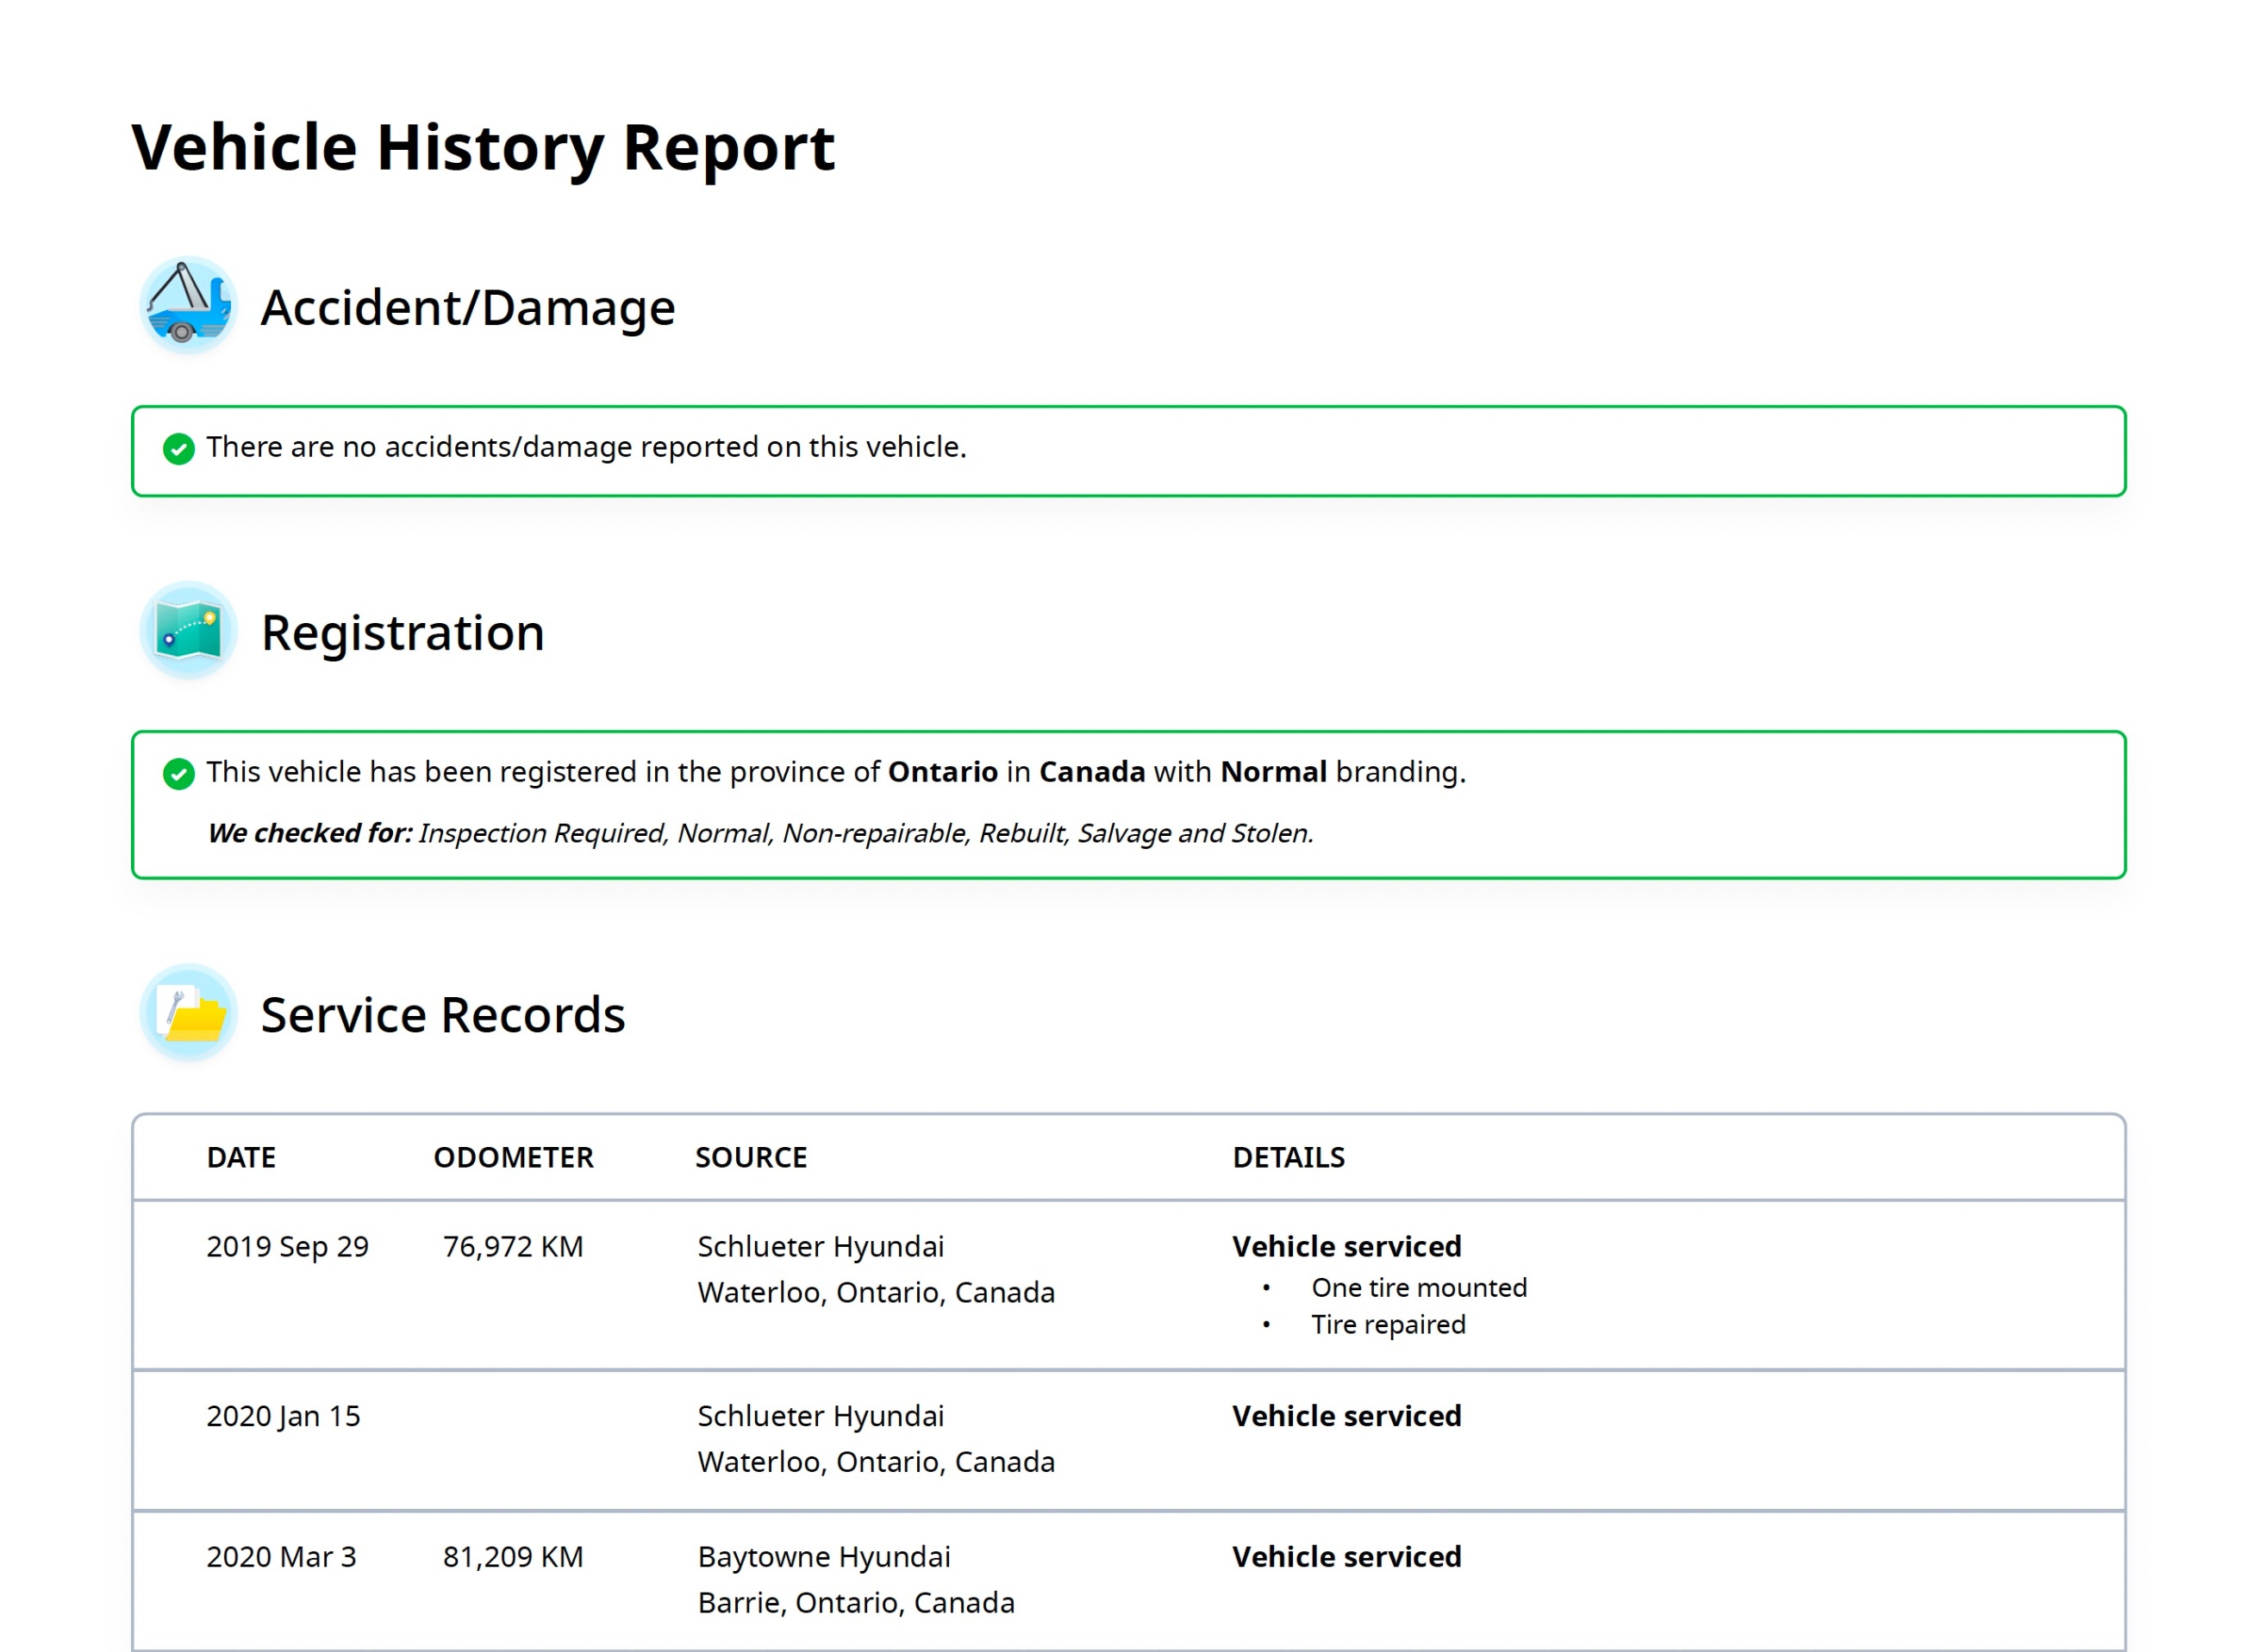Click the folder Service Records icon
Image resolution: width=2260 pixels, height=1652 pixels.
[187, 1013]
